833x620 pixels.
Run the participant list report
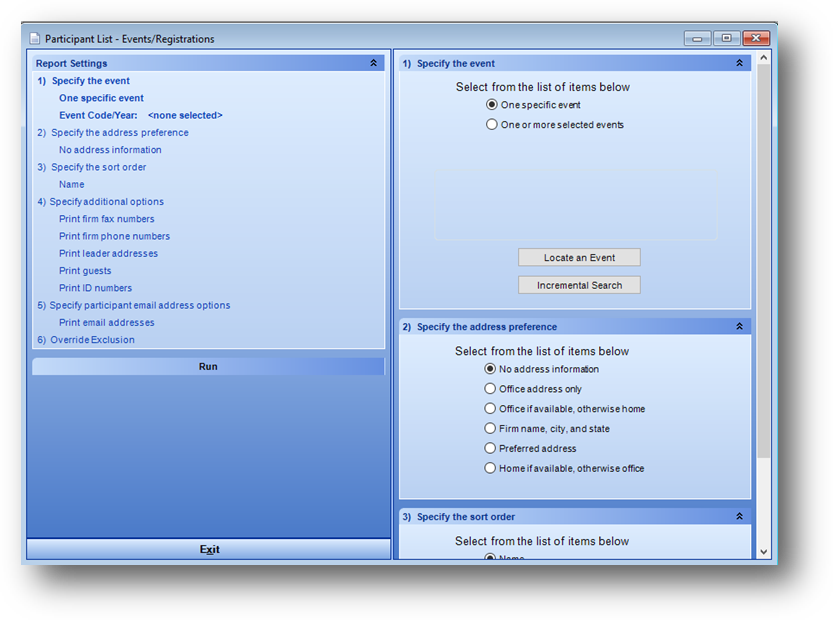coord(208,367)
